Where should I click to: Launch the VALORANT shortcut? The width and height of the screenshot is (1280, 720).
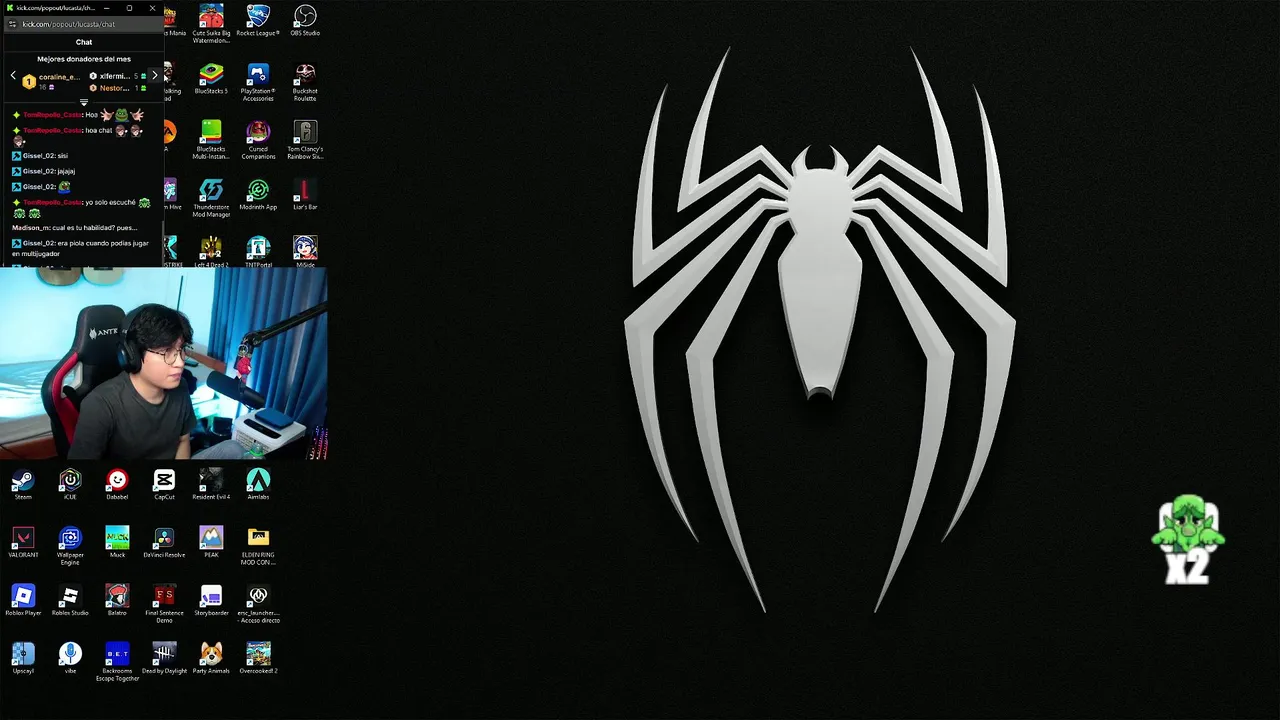23,543
